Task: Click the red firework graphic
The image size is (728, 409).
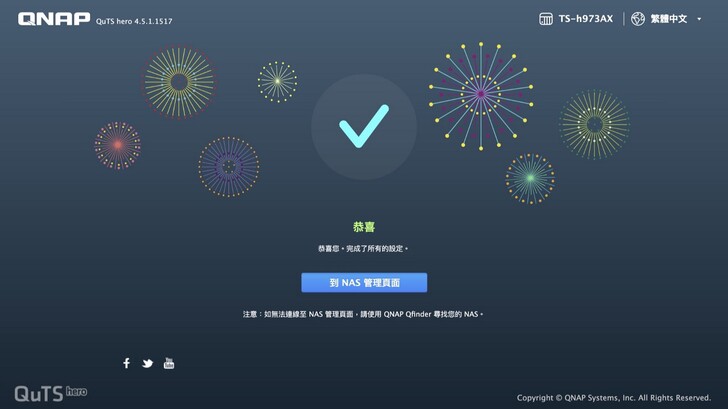Action: (118, 145)
